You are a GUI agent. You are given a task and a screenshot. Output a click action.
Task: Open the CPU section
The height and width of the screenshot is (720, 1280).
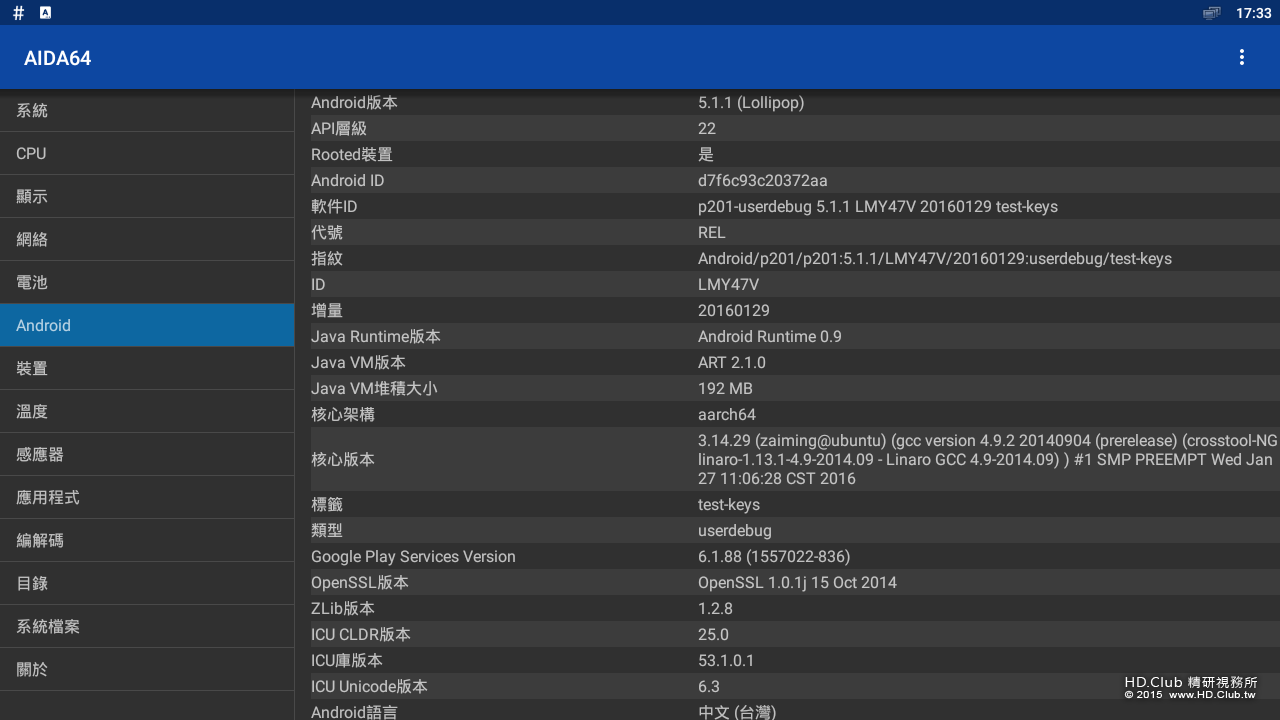147,153
